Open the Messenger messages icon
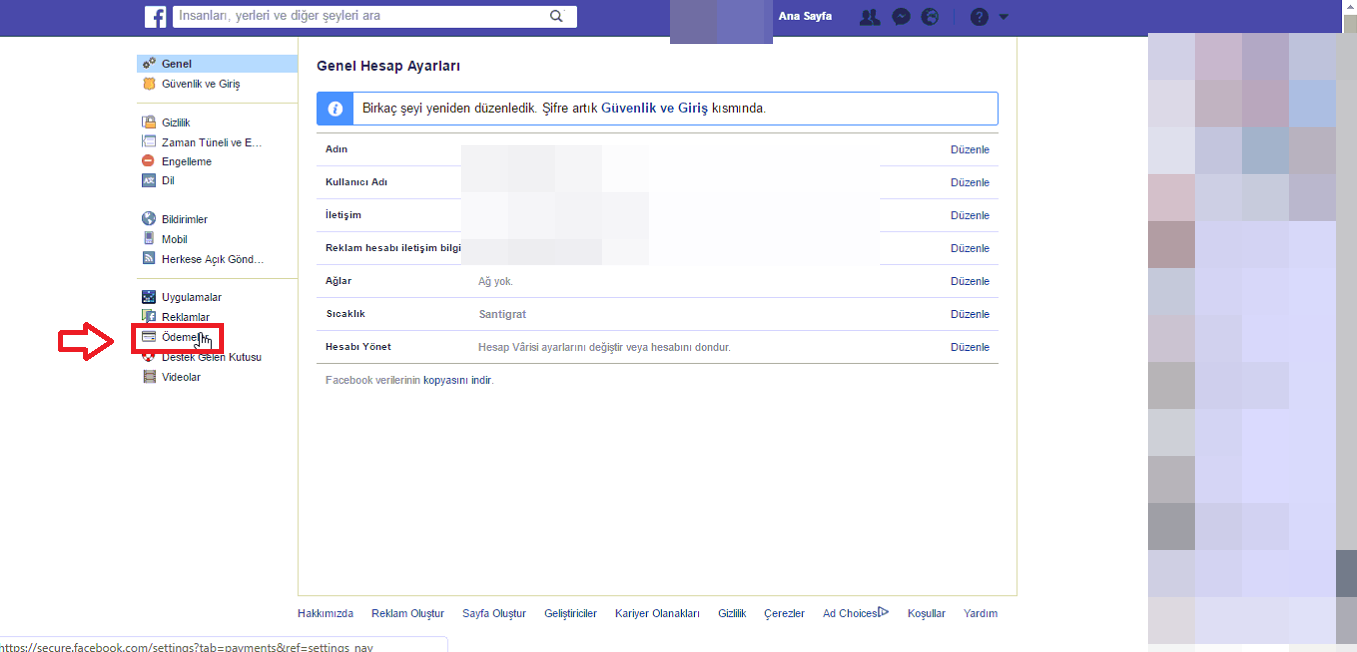Screen dimensions: 1357x652 pyautogui.click(x=901, y=17)
